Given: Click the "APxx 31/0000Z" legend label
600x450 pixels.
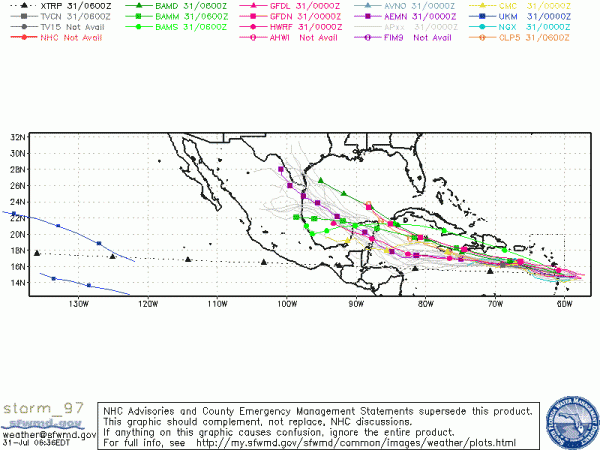Looking at the screenshot, I should pos(421,27).
